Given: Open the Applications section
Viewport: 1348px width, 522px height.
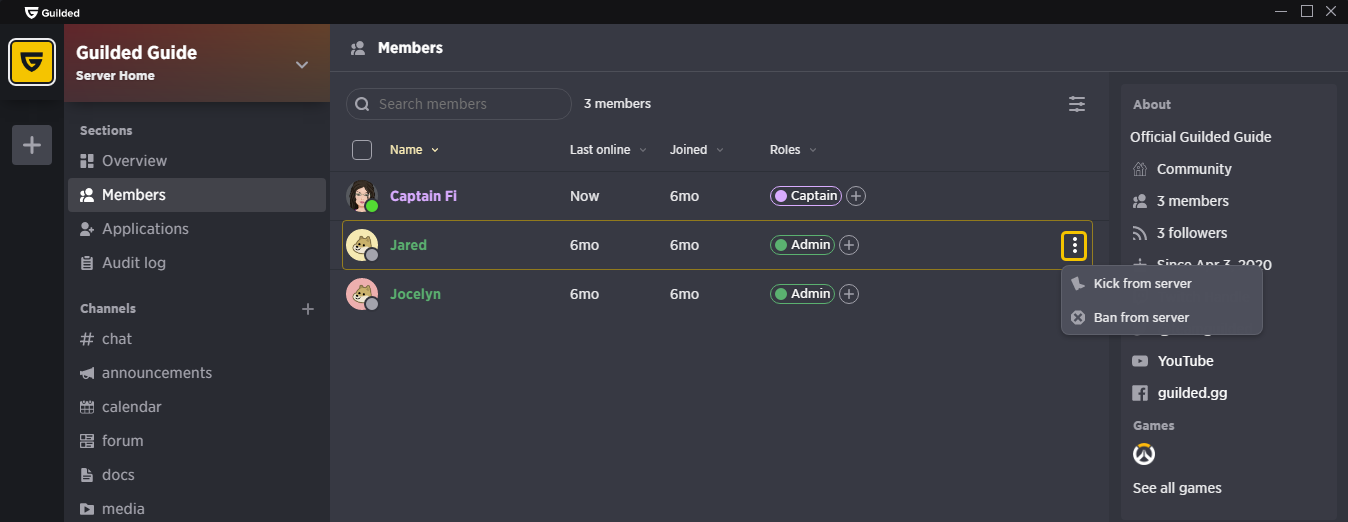Looking at the screenshot, I should (197, 229).
